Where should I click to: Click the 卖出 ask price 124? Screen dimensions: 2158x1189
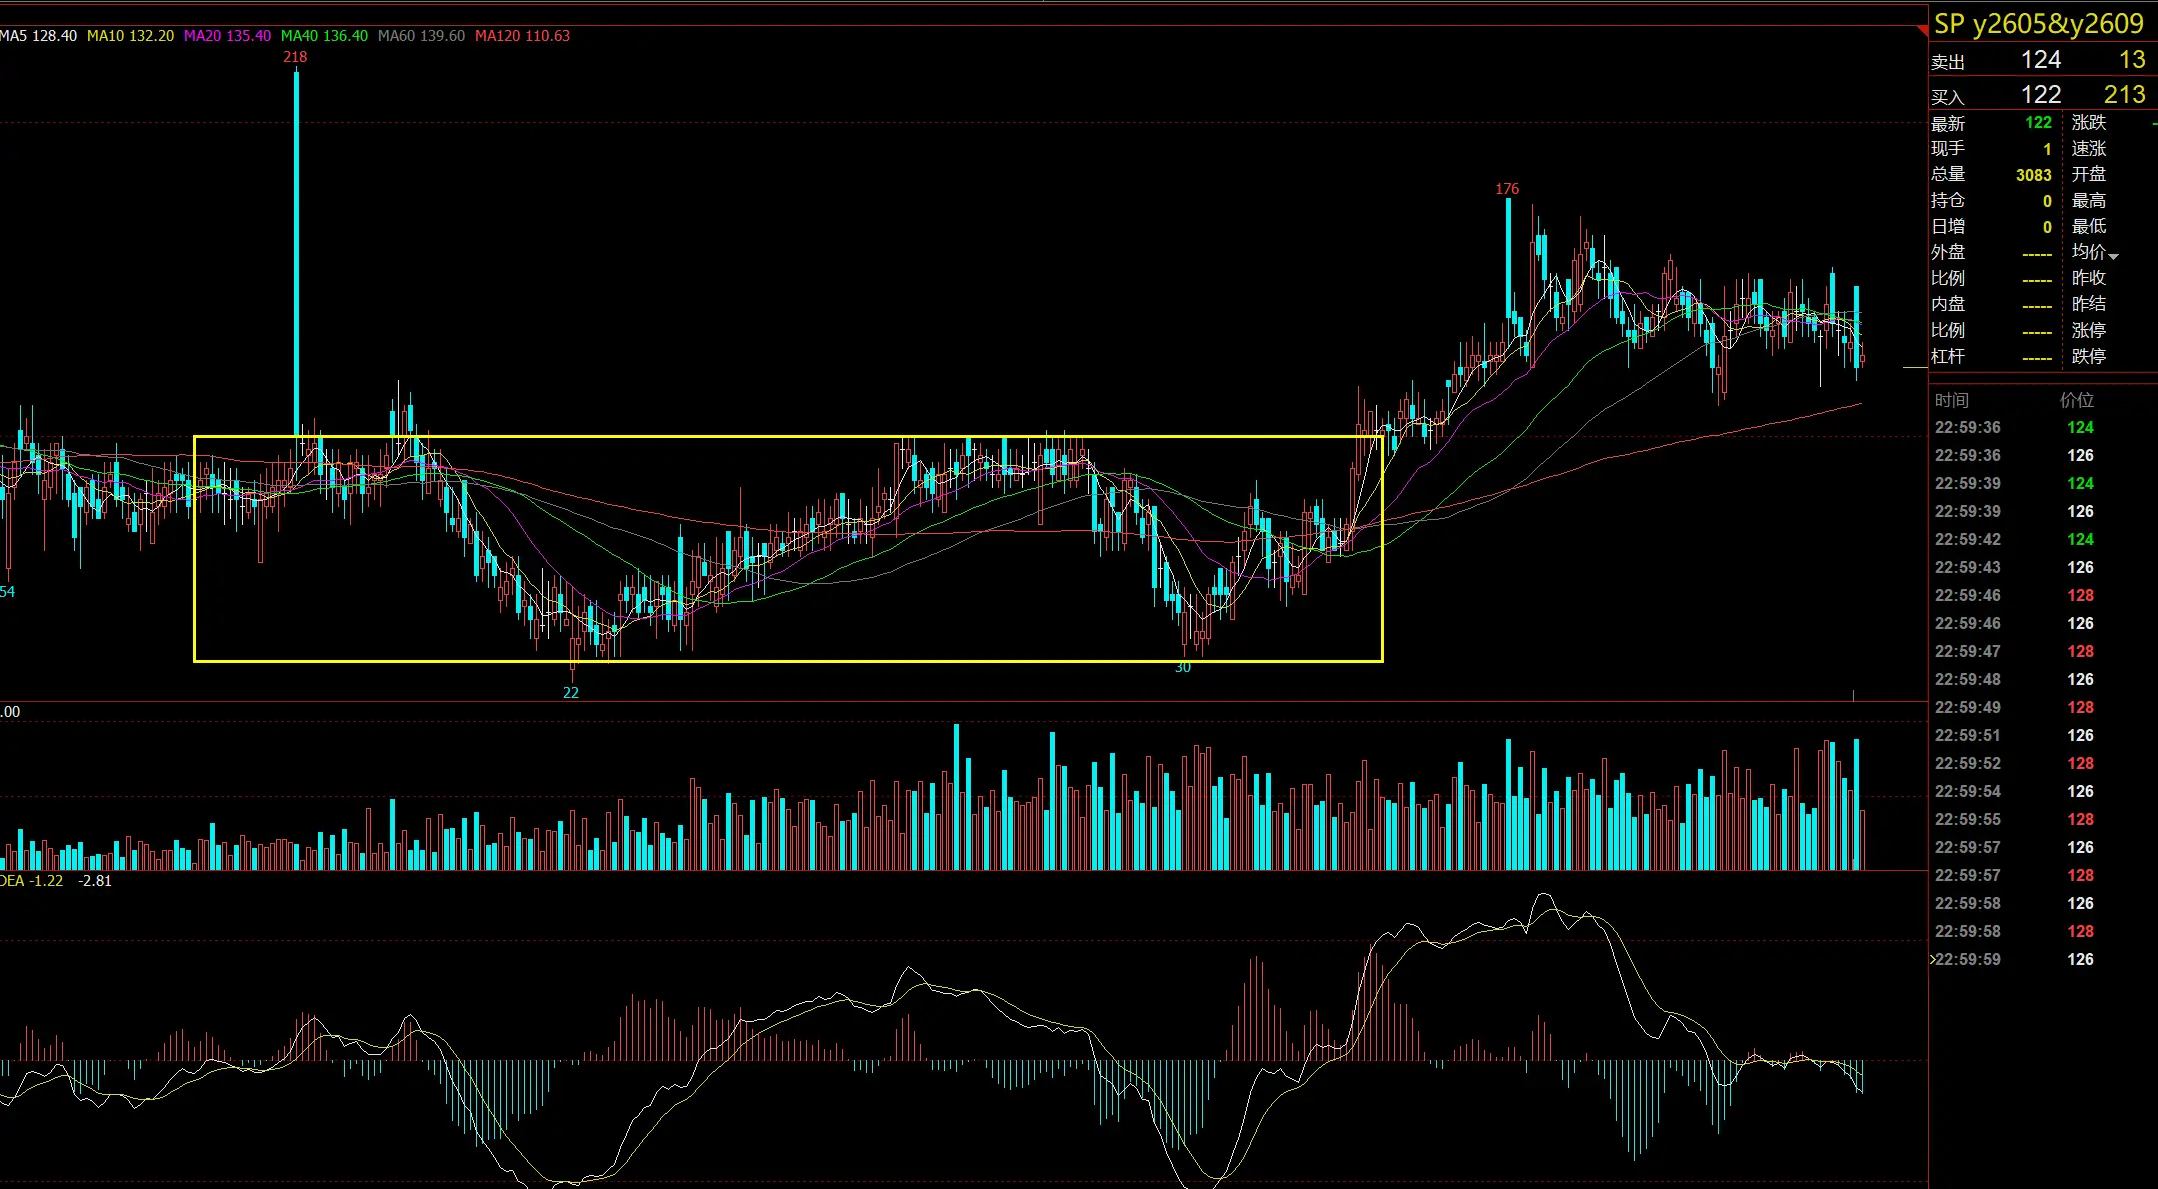coord(2040,60)
